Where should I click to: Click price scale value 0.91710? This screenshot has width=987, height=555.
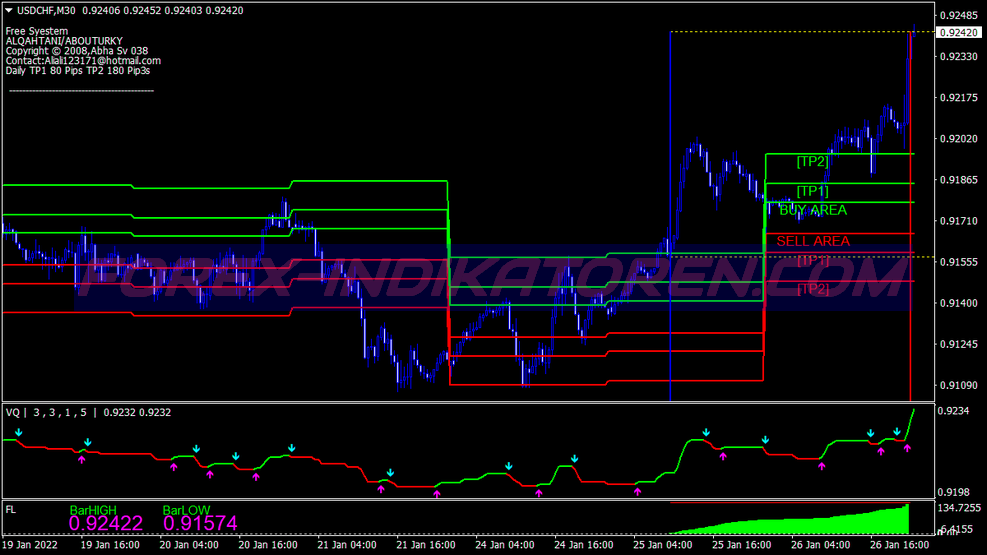pyautogui.click(x=959, y=221)
